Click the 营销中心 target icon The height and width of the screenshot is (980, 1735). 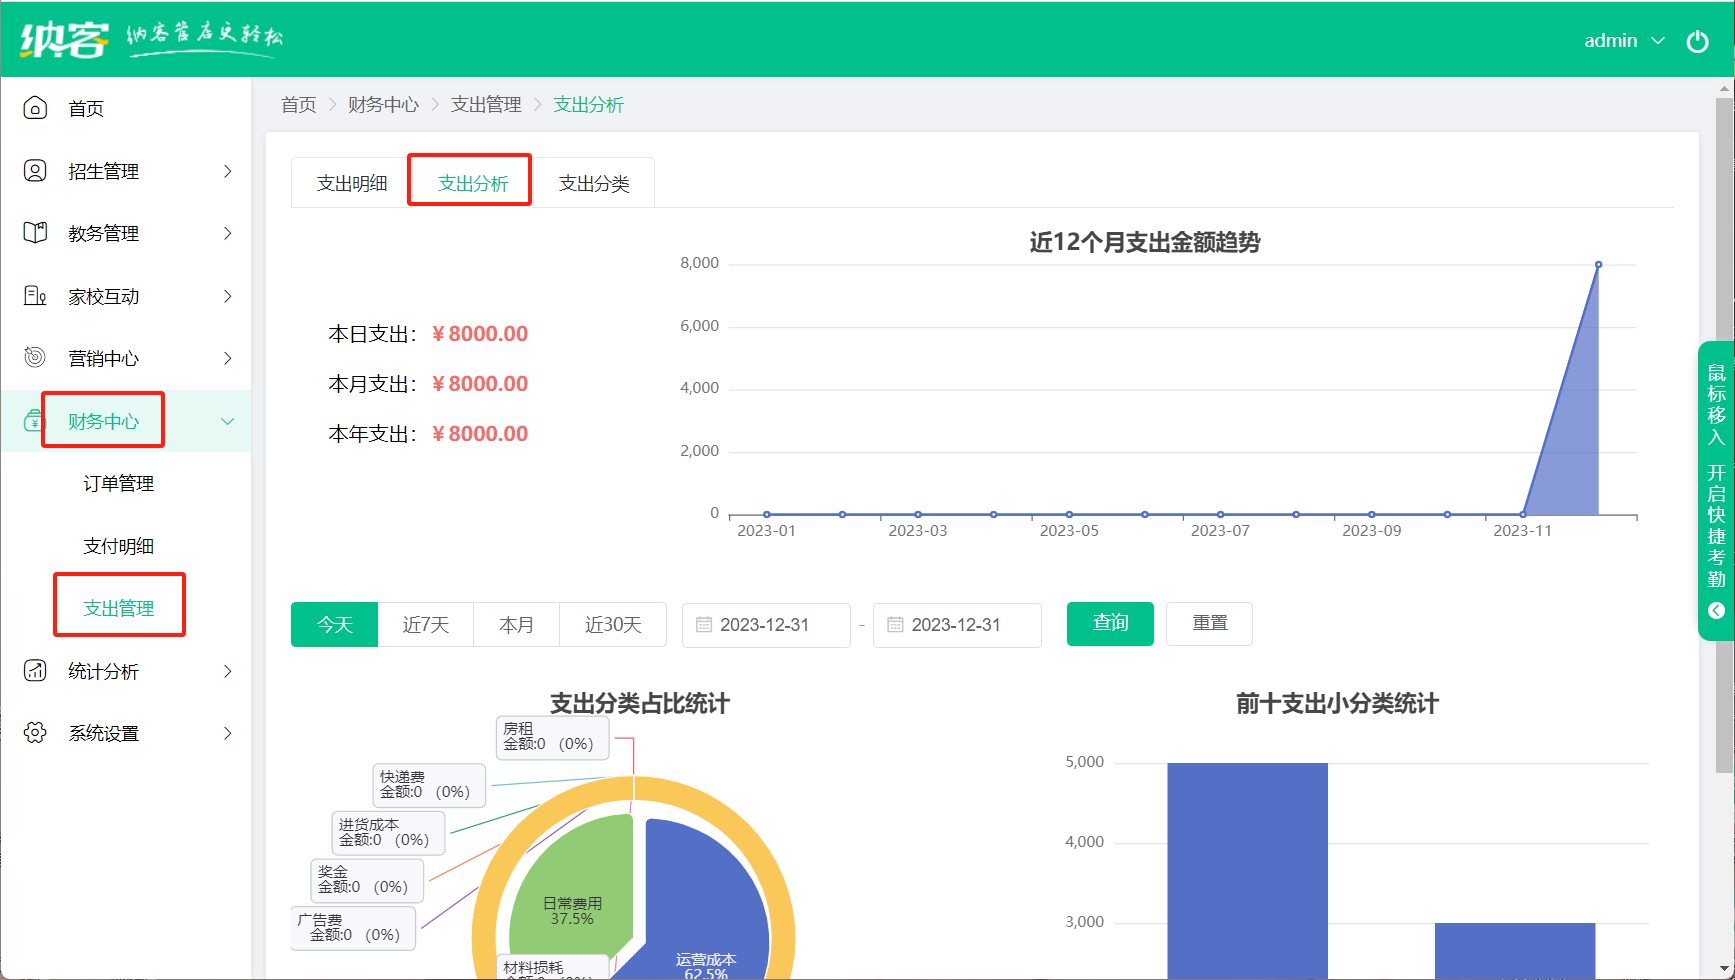pos(35,358)
